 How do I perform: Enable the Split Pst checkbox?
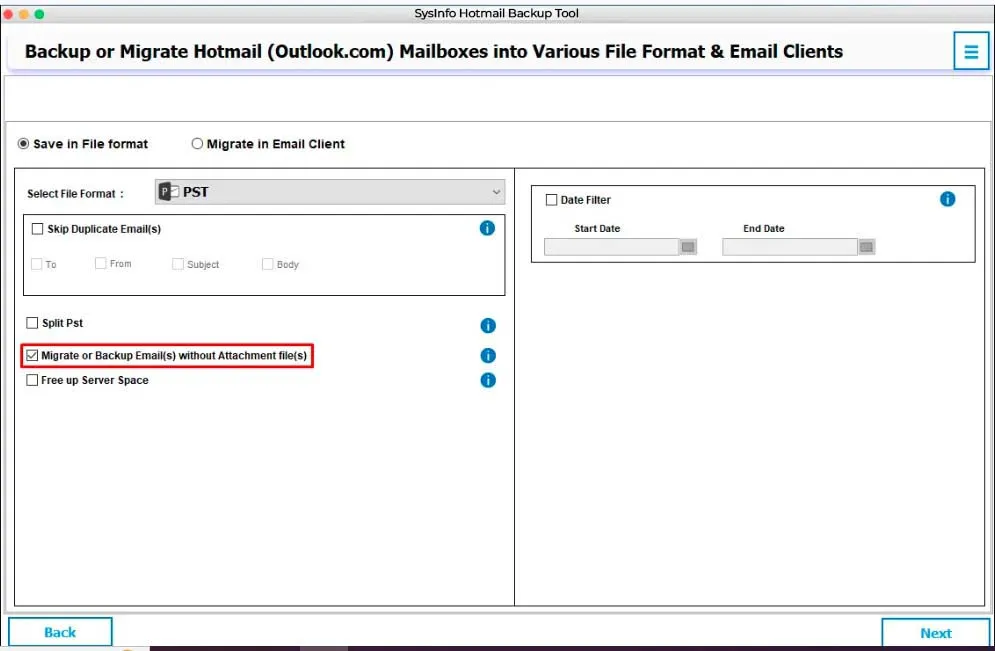pyautogui.click(x=32, y=323)
